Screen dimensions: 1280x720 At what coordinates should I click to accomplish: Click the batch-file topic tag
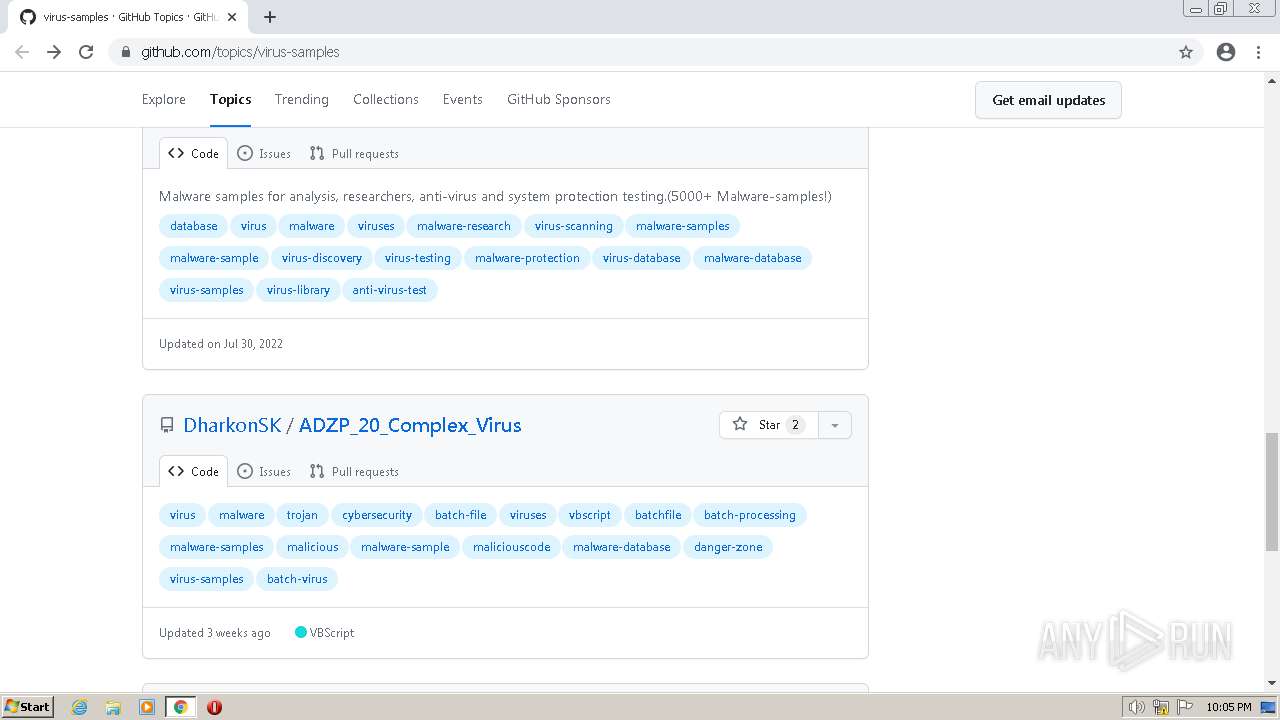[x=461, y=515]
